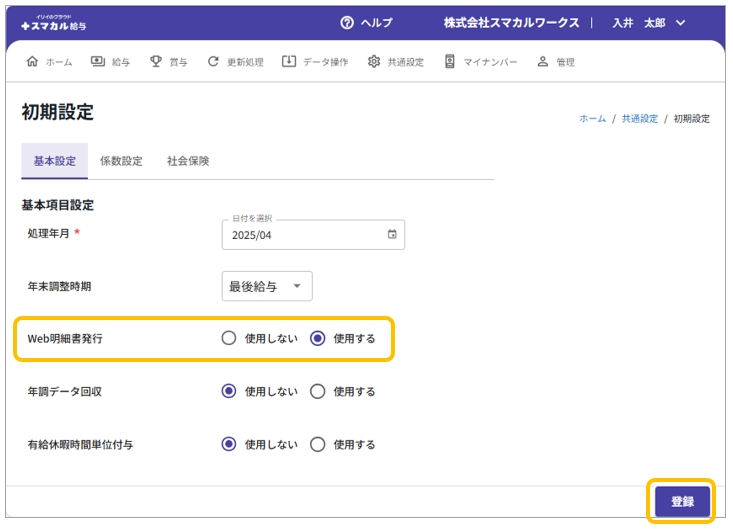Click the 管理 person icon
The image size is (733, 530).
(543, 62)
